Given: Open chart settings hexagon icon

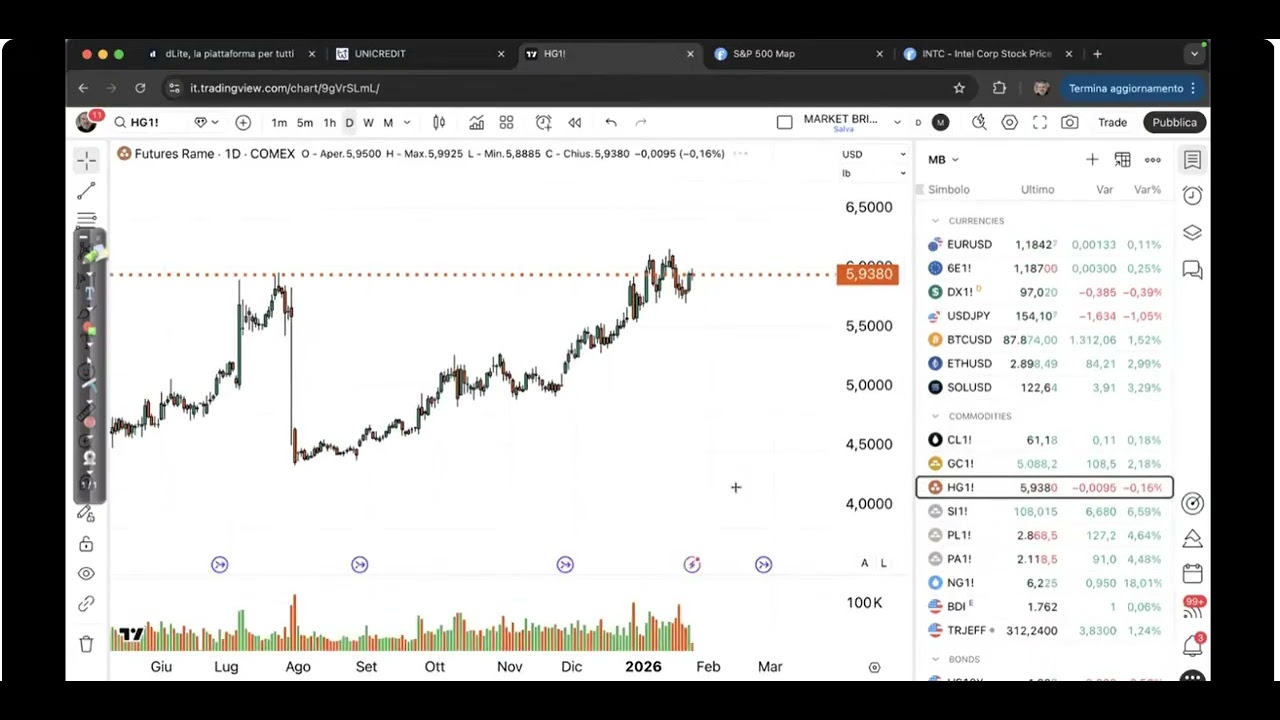Looking at the screenshot, I should click(x=1010, y=122).
